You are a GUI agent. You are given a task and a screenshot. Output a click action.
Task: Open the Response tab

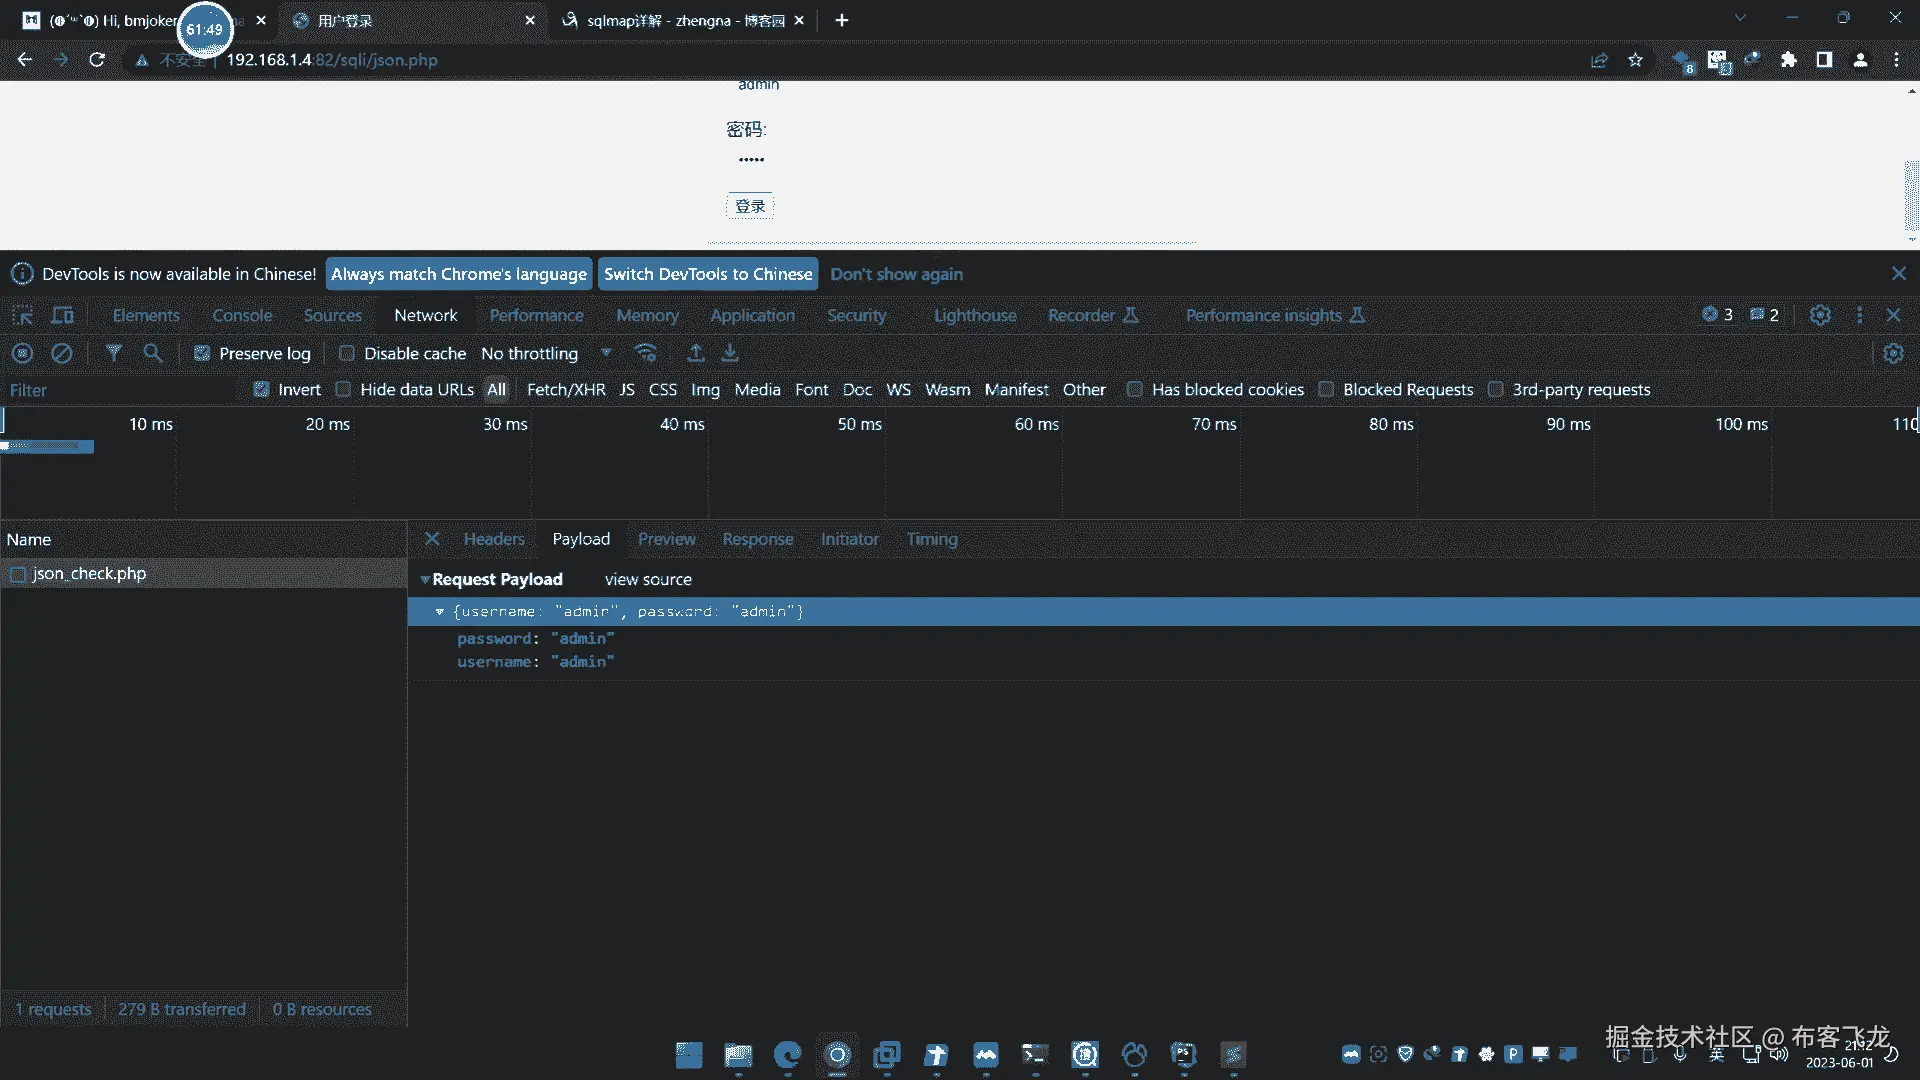click(757, 539)
